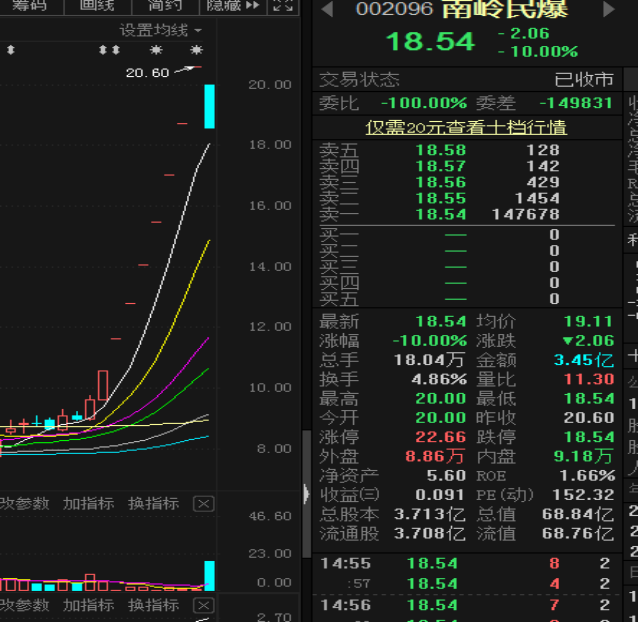Viewport: 638px width, 623px height.
Task: Click the 总值 value 68.84亿
Action: click(578, 514)
